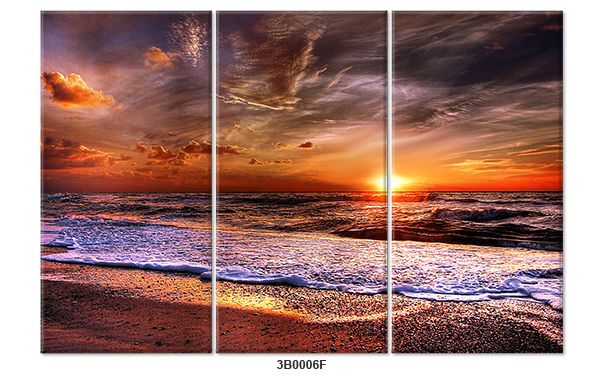Click the wispy white cloud at top of left panel
600x377 pixels.
[189, 38]
